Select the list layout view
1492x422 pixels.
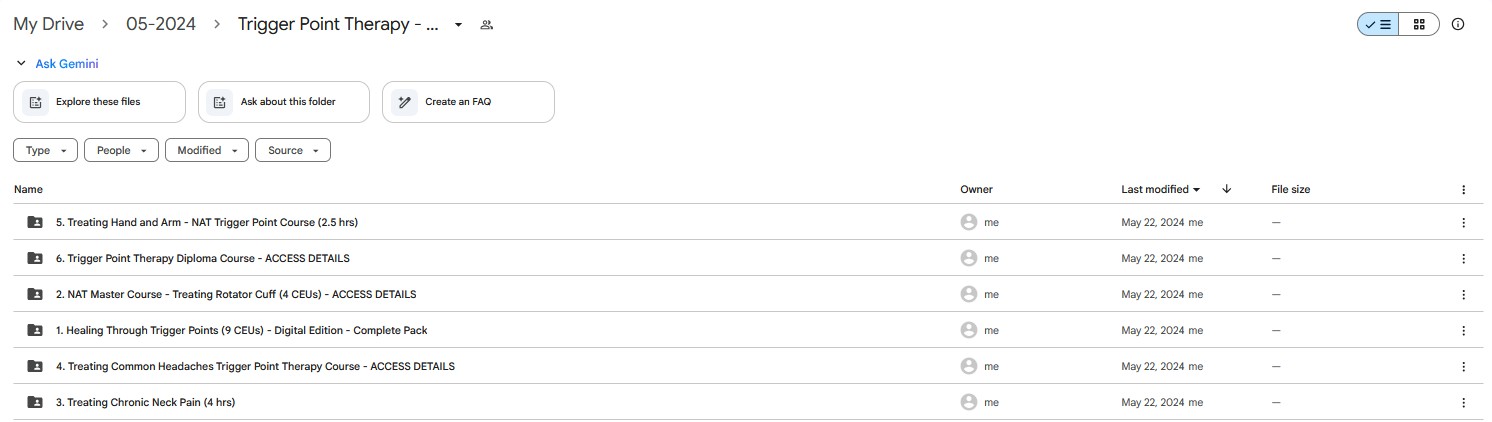[x=1378, y=25]
